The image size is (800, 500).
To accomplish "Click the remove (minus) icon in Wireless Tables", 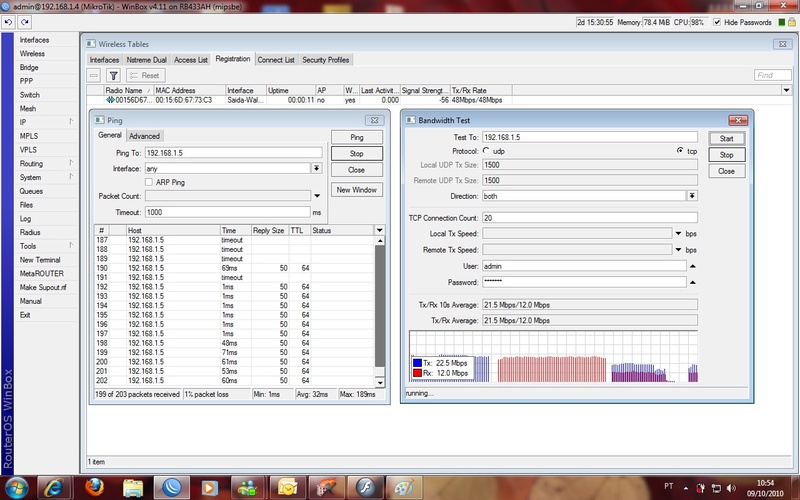I will tap(95, 75).
